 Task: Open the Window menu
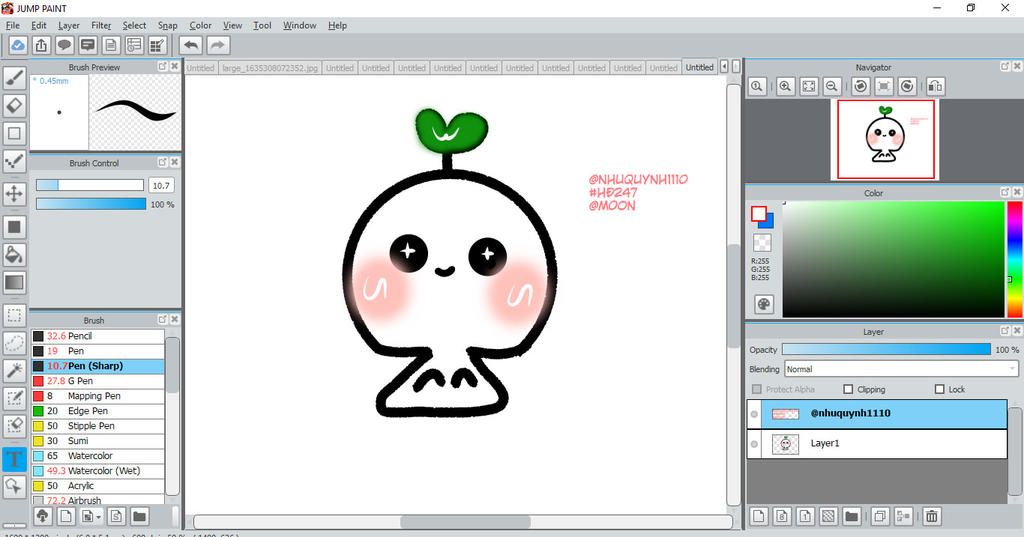(300, 25)
